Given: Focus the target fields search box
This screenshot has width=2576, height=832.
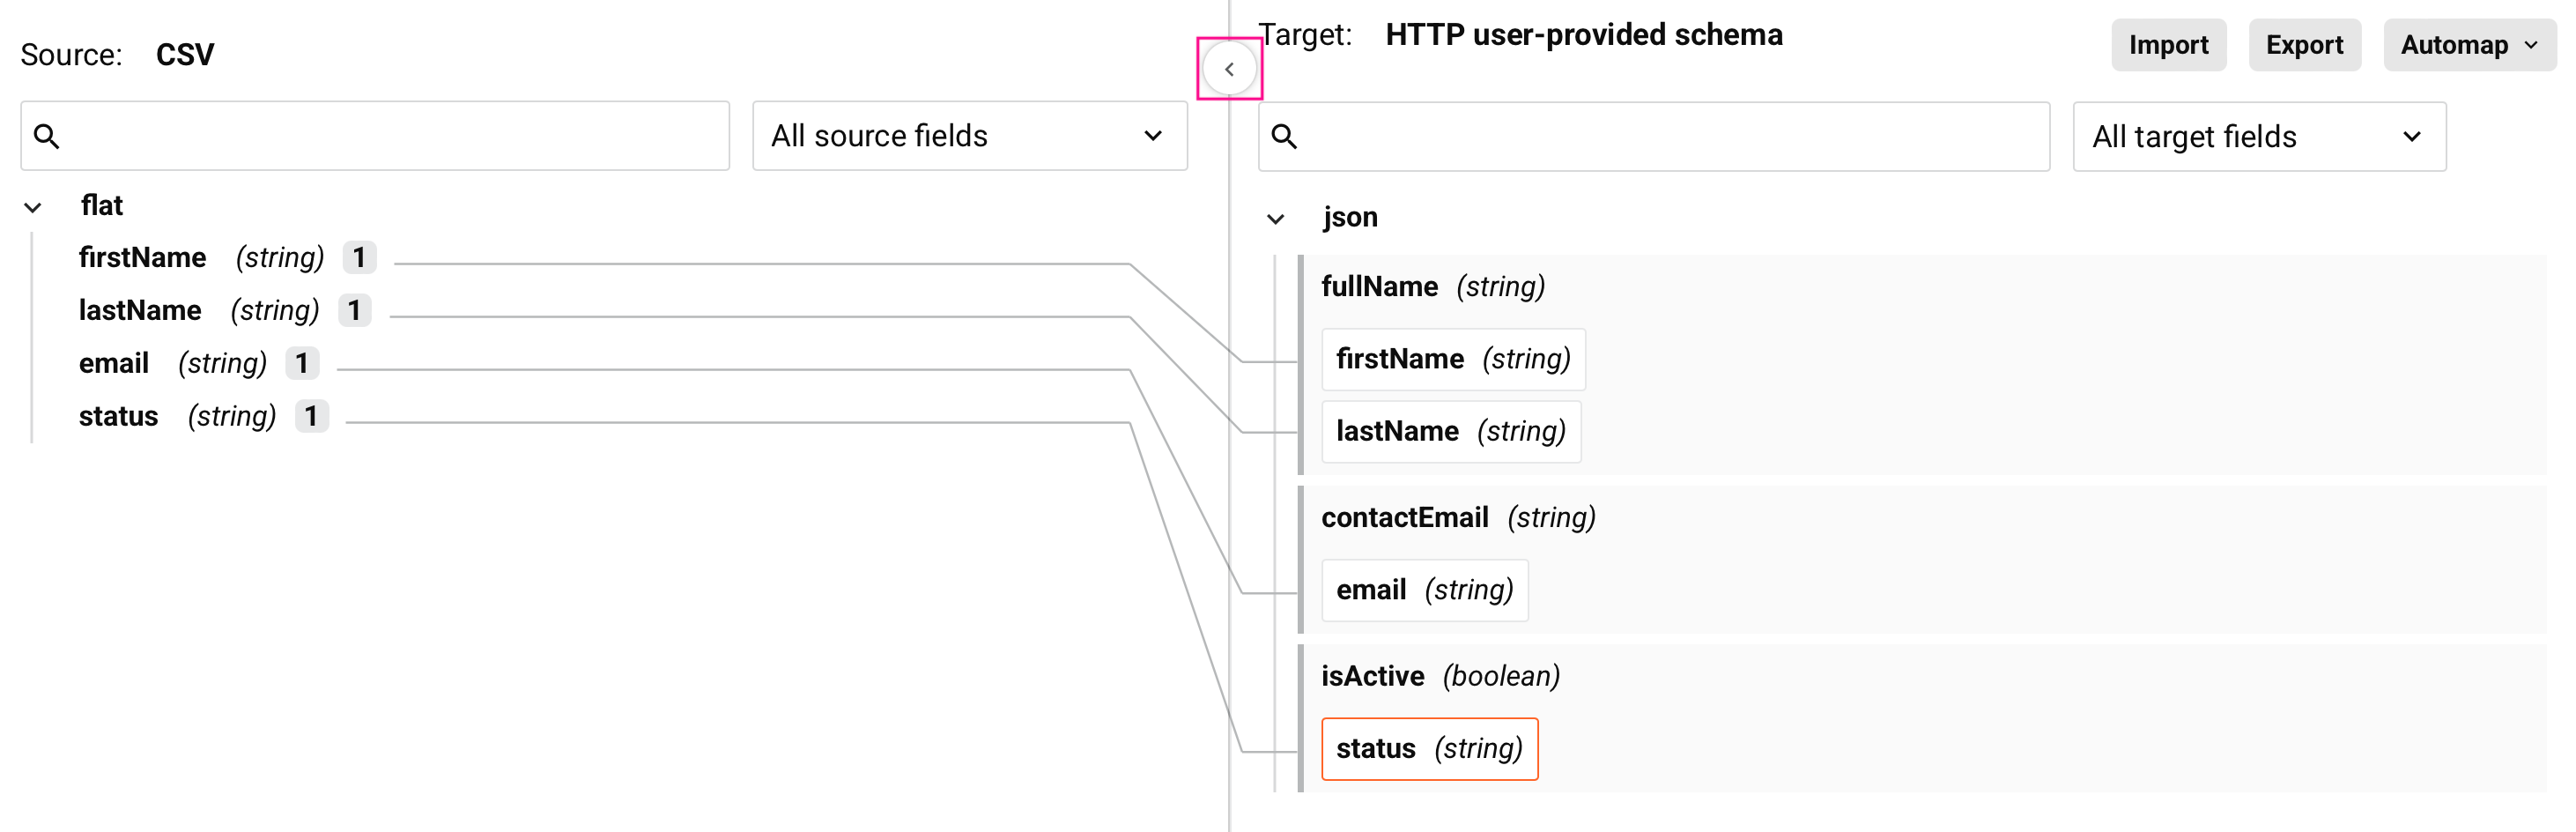Looking at the screenshot, I should click(1670, 137).
